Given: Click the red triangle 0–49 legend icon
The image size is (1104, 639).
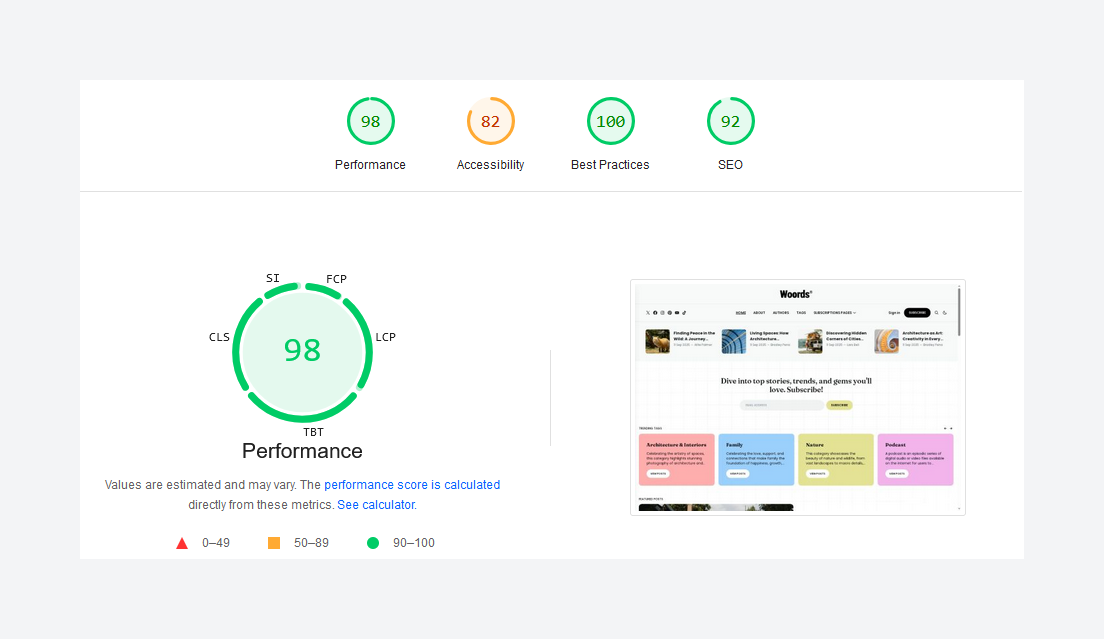Looking at the screenshot, I should (182, 543).
